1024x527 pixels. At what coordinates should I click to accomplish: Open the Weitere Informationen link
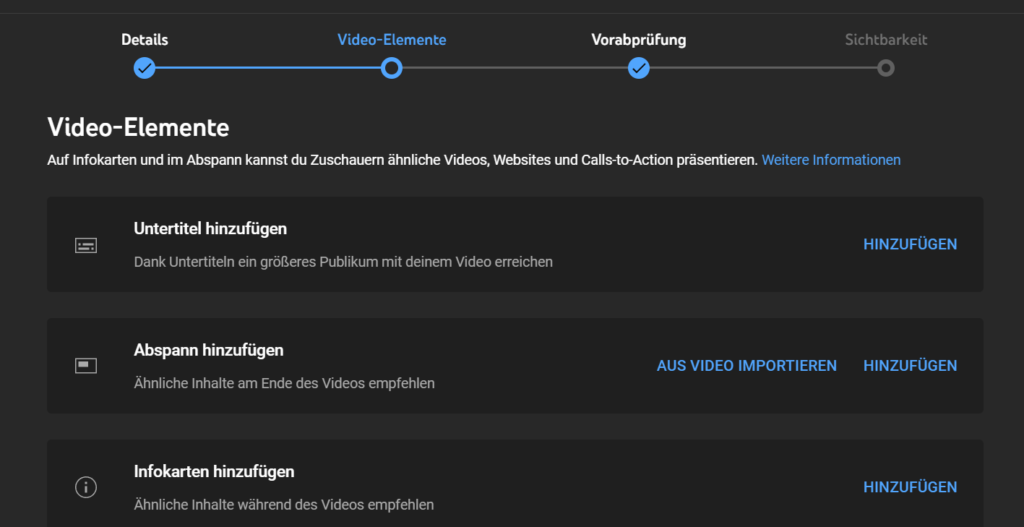click(831, 160)
